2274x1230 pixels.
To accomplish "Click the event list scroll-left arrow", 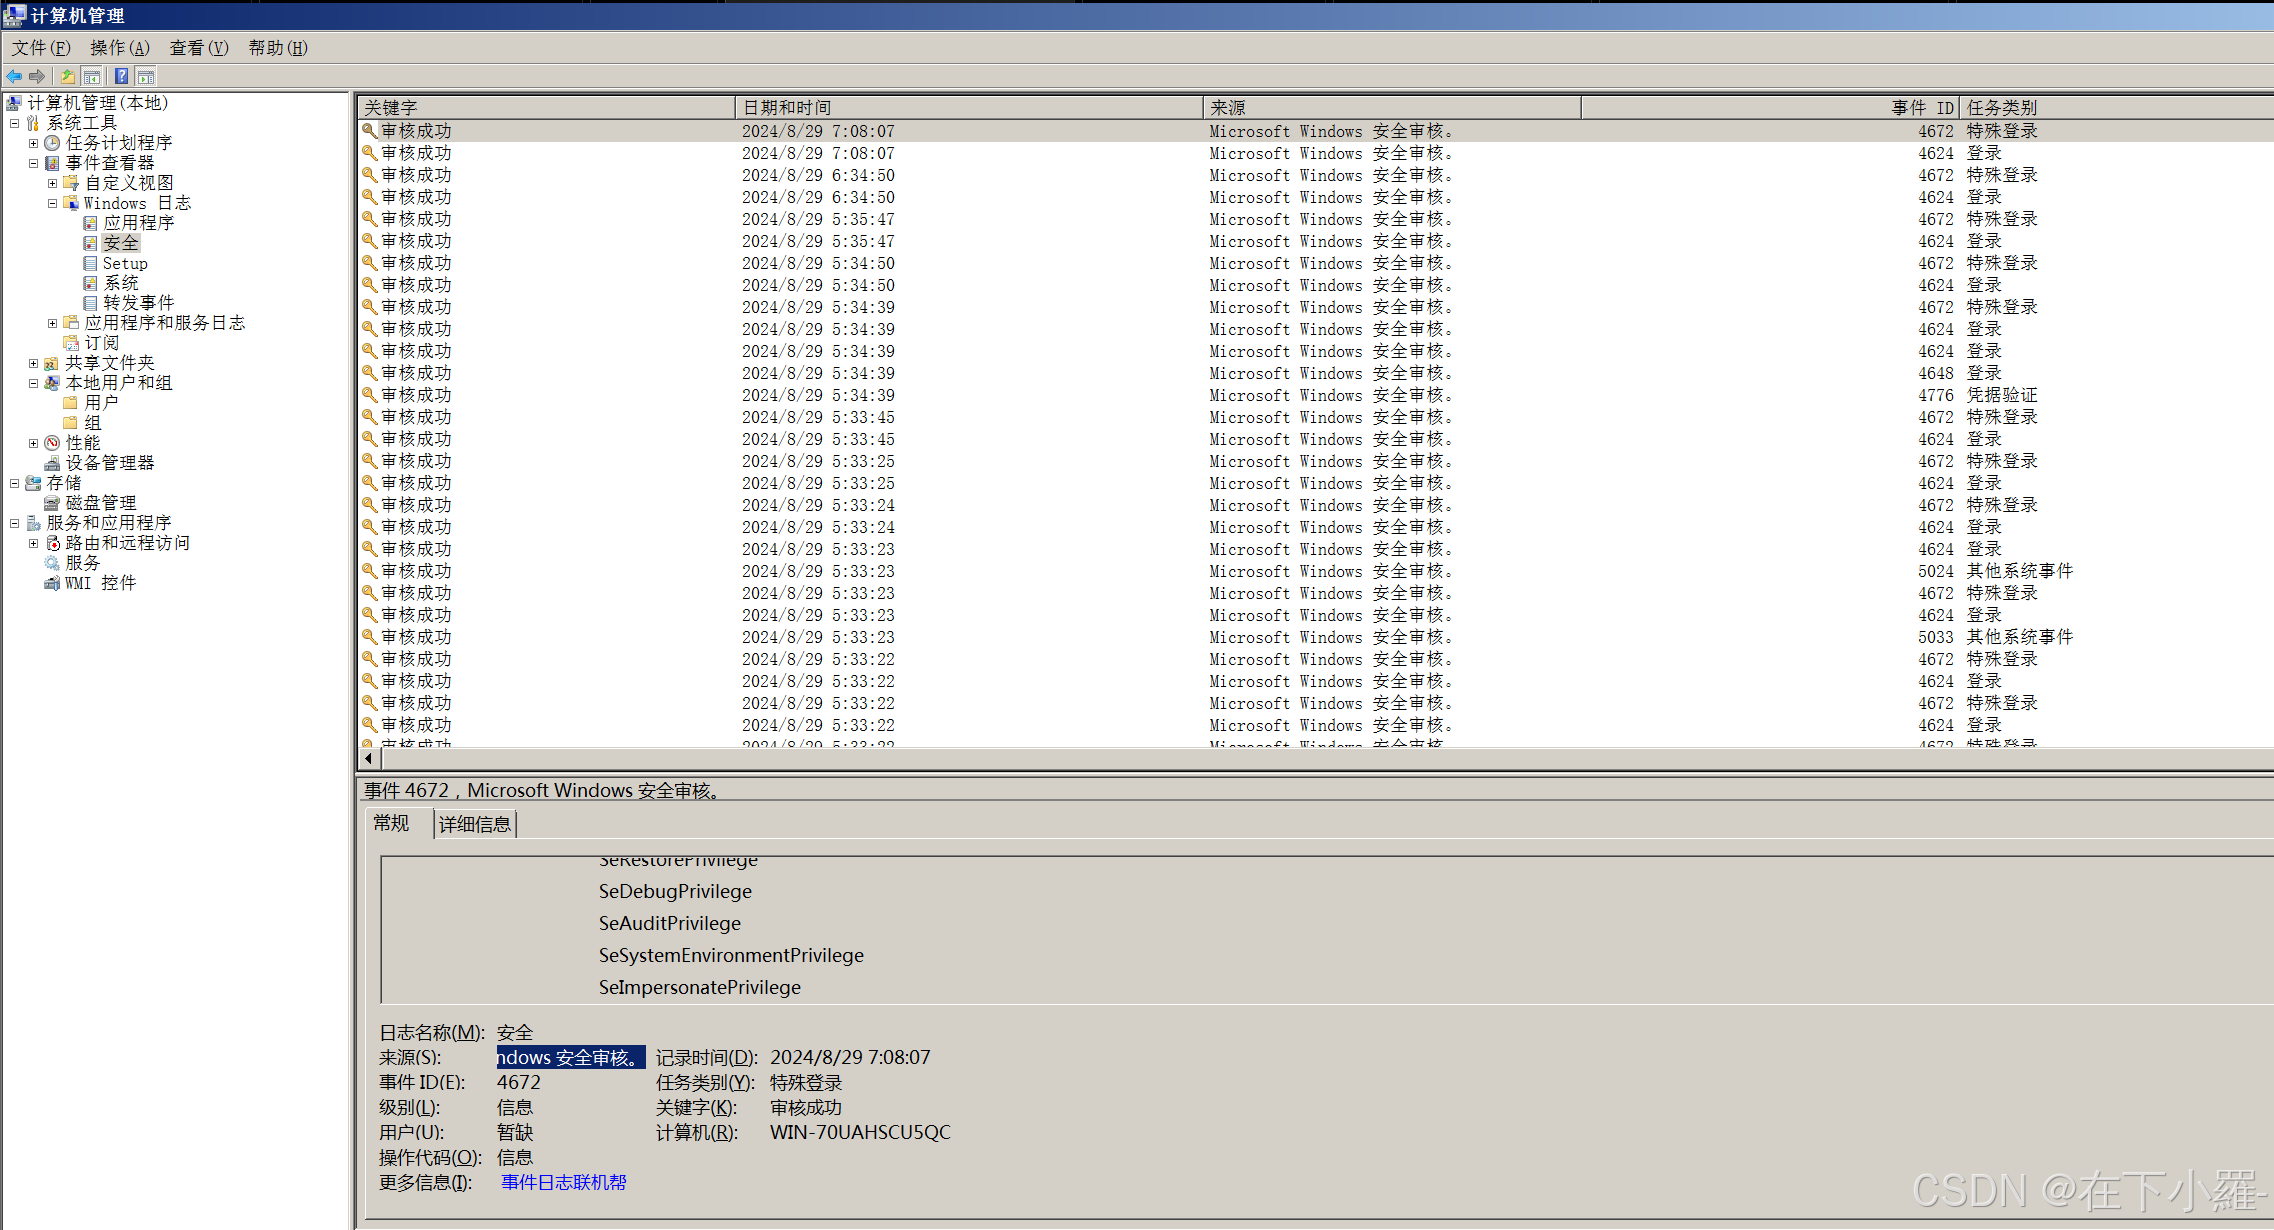I will coord(368,759).
